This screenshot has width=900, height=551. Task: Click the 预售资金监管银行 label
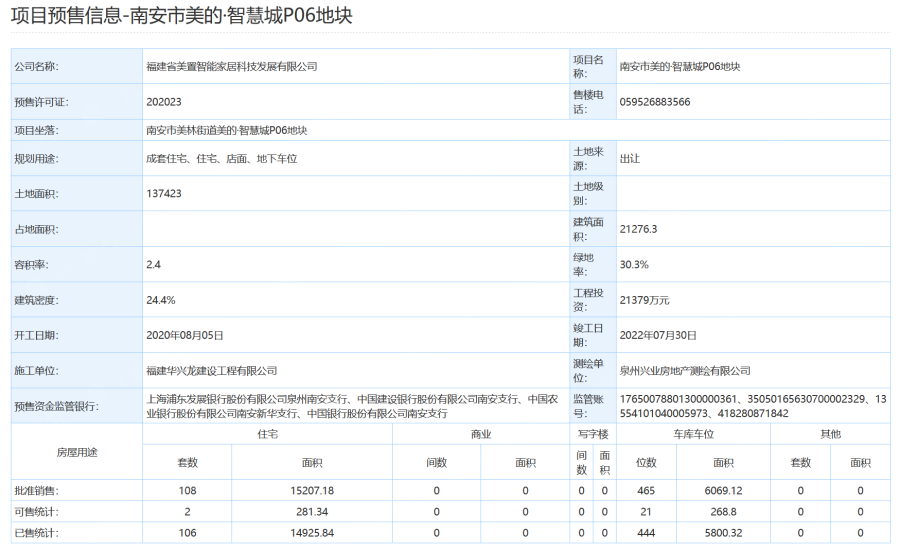(56, 406)
